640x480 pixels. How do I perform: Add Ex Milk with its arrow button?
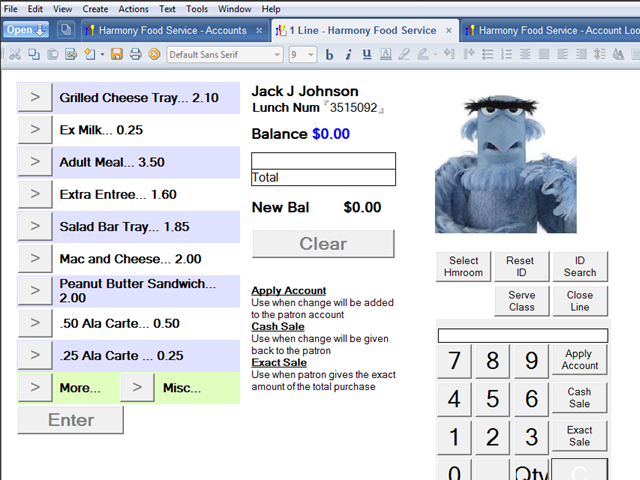[x=35, y=130]
